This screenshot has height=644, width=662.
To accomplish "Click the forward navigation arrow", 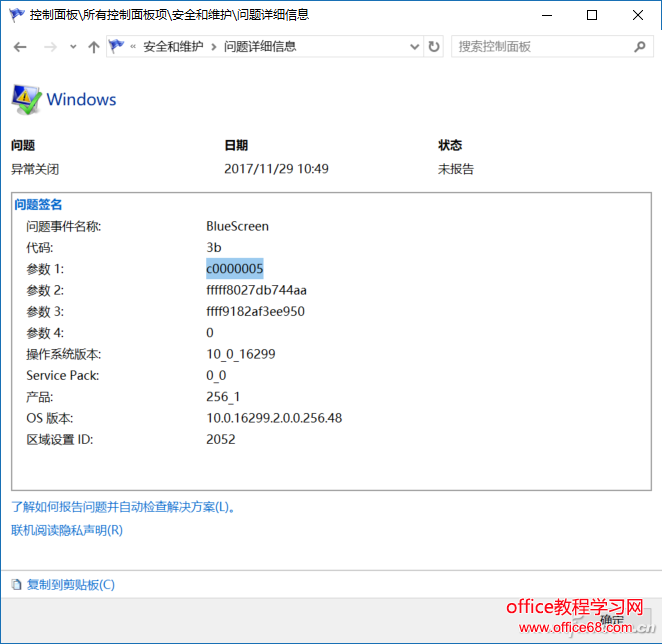I will tap(50, 47).
